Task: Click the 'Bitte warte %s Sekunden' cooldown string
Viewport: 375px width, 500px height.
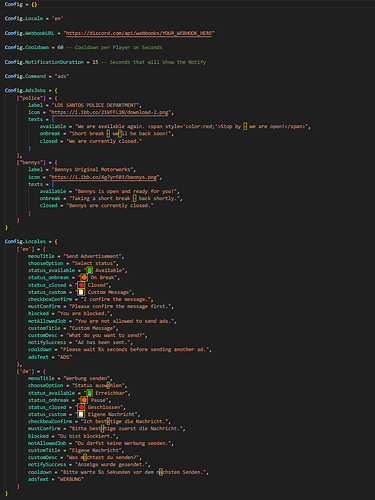Action: click(x=134, y=472)
